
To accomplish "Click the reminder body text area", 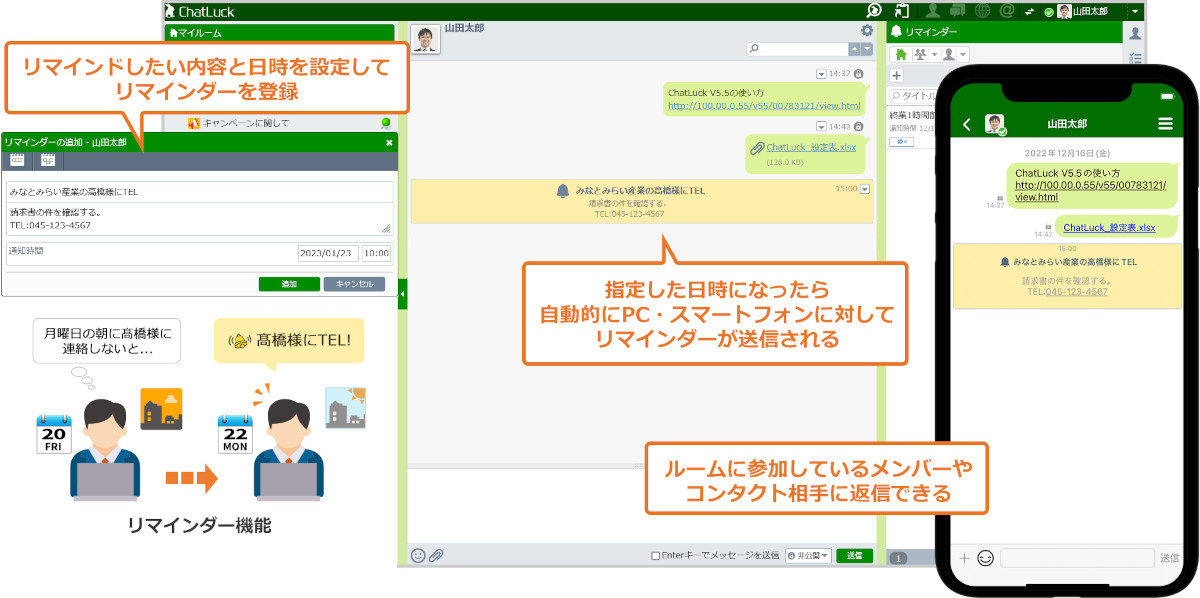I will pos(199,218).
